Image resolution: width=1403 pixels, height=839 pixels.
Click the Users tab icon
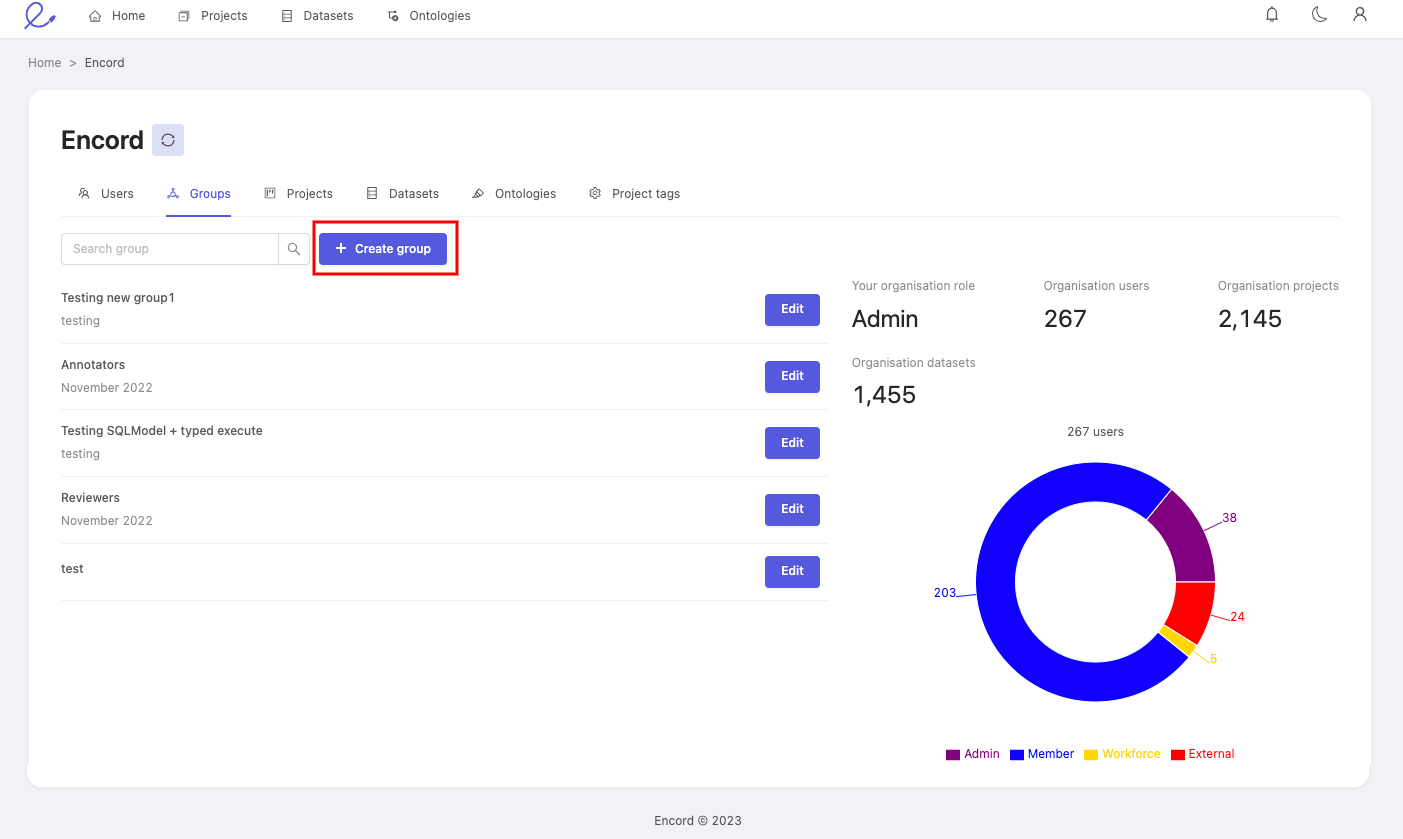[84, 193]
